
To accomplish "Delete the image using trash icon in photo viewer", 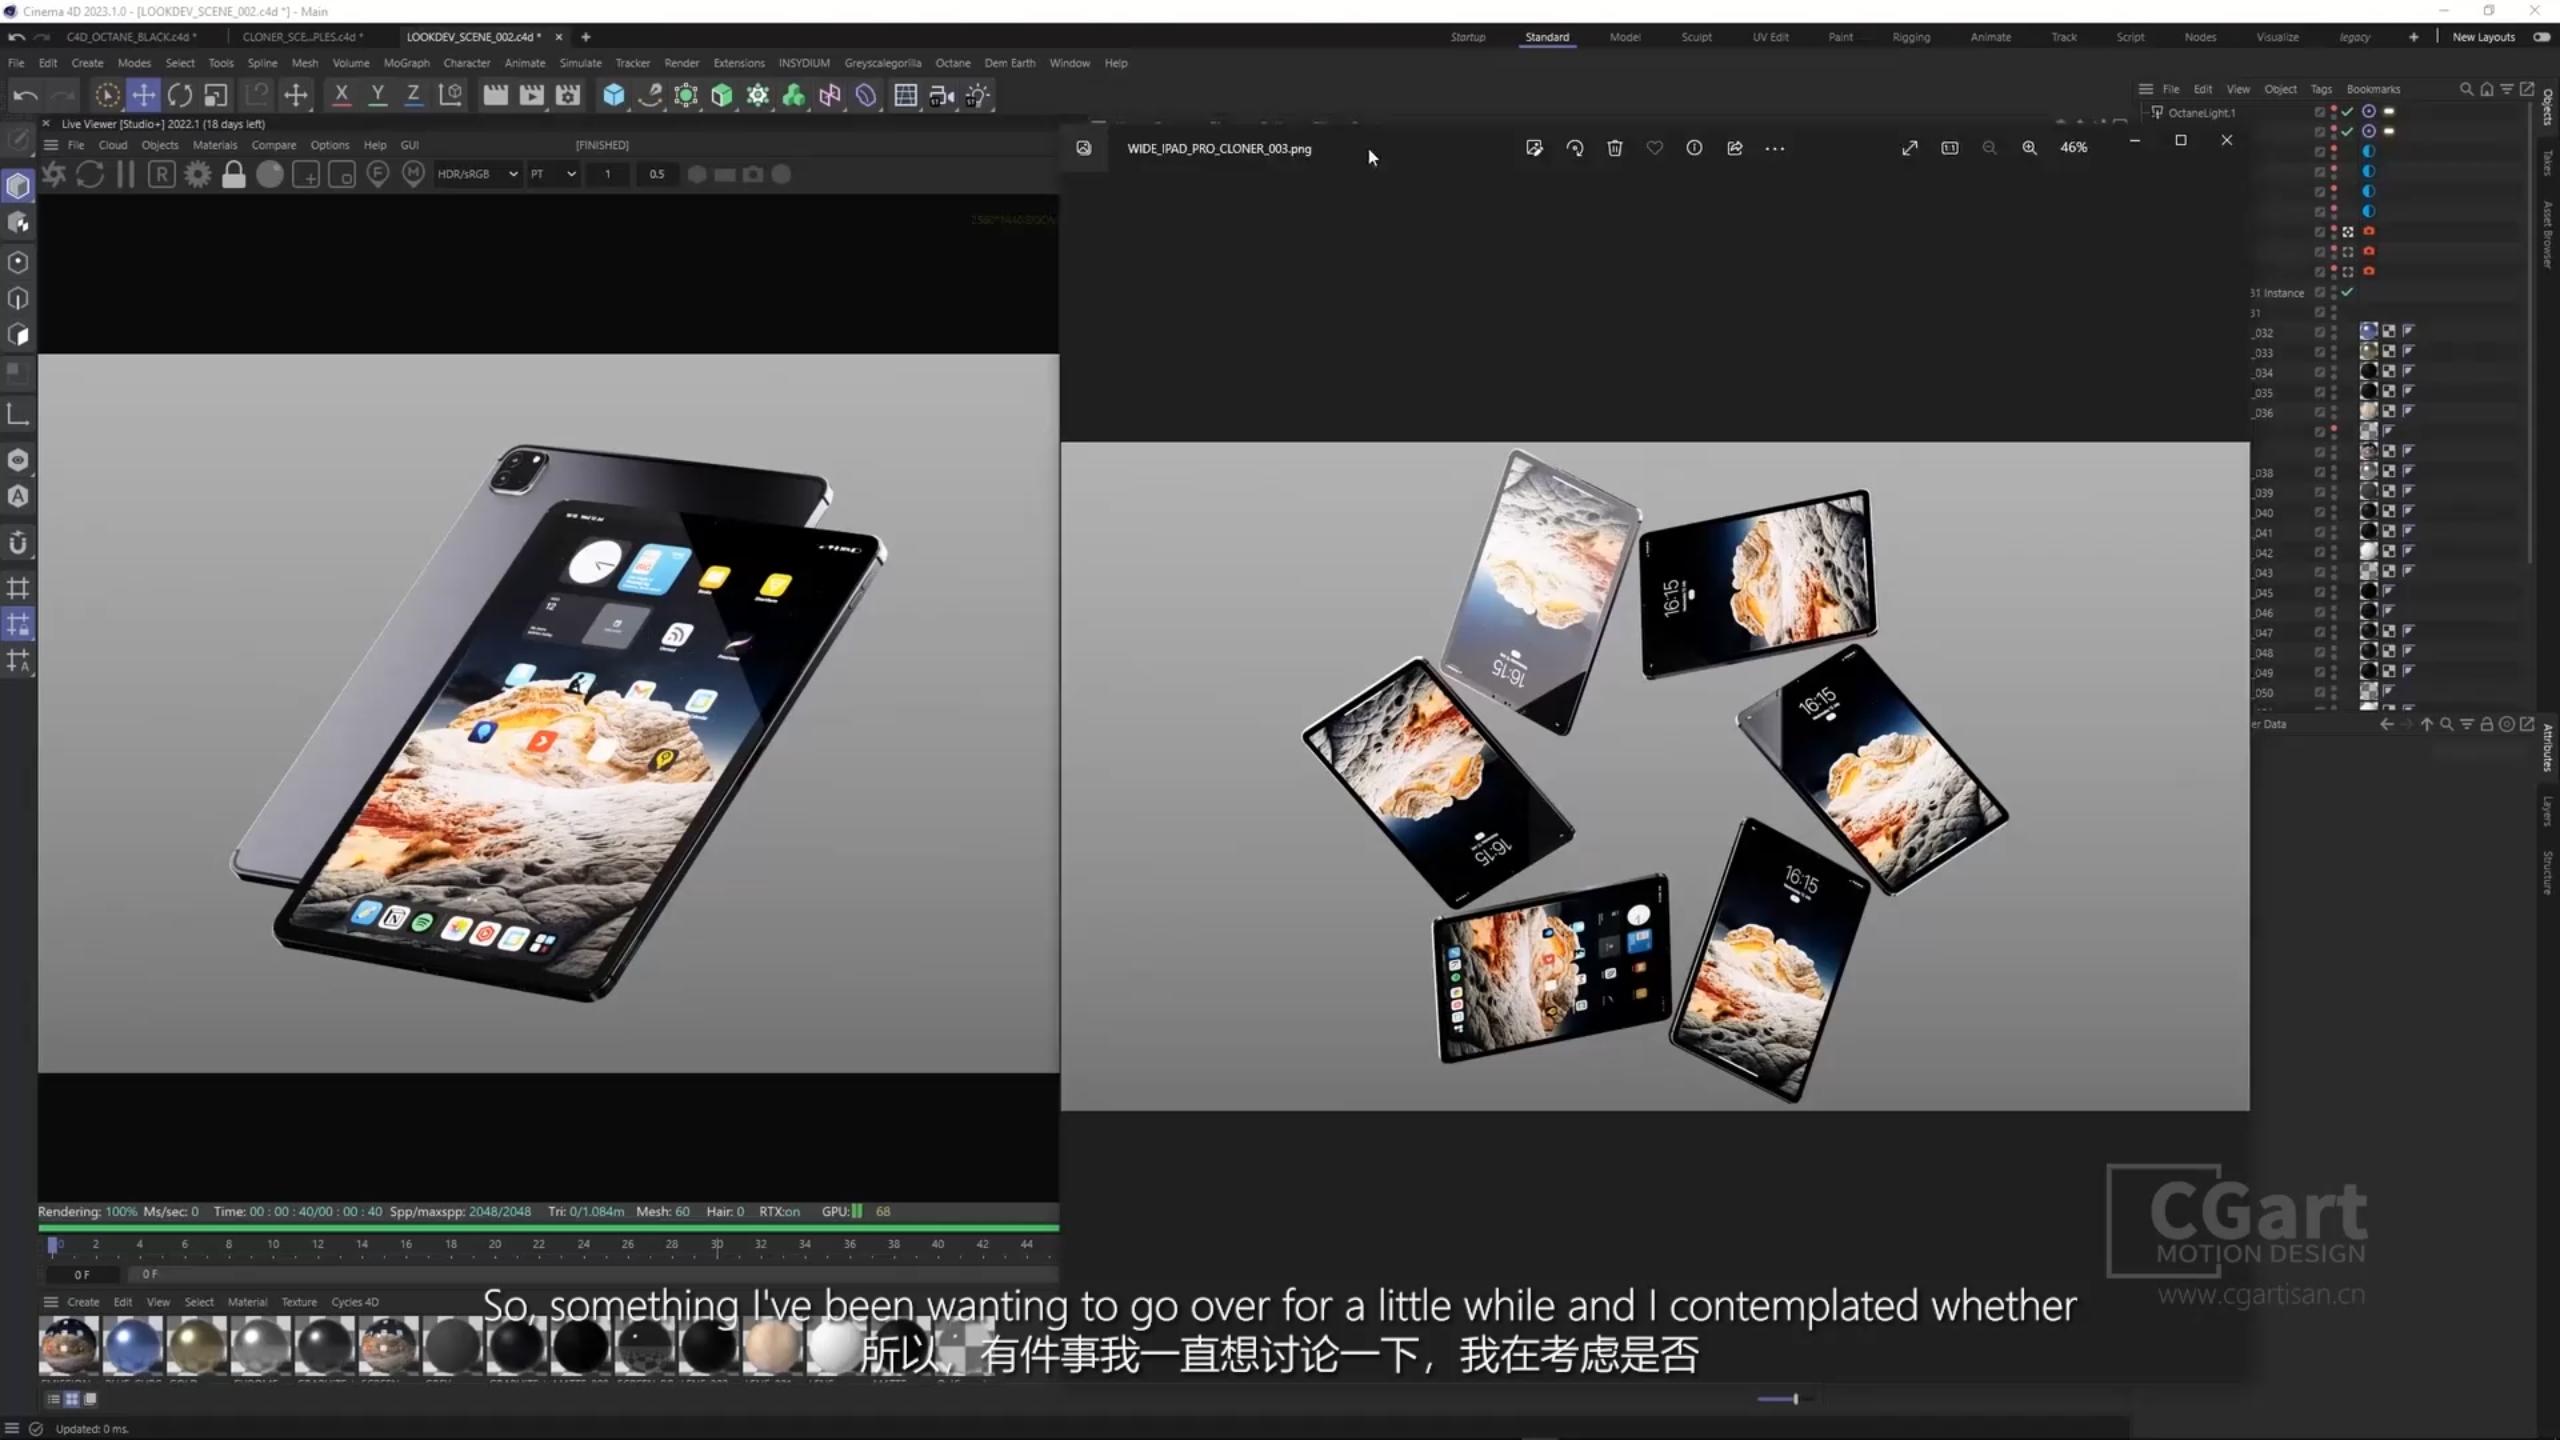I will [x=1615, y=148].
